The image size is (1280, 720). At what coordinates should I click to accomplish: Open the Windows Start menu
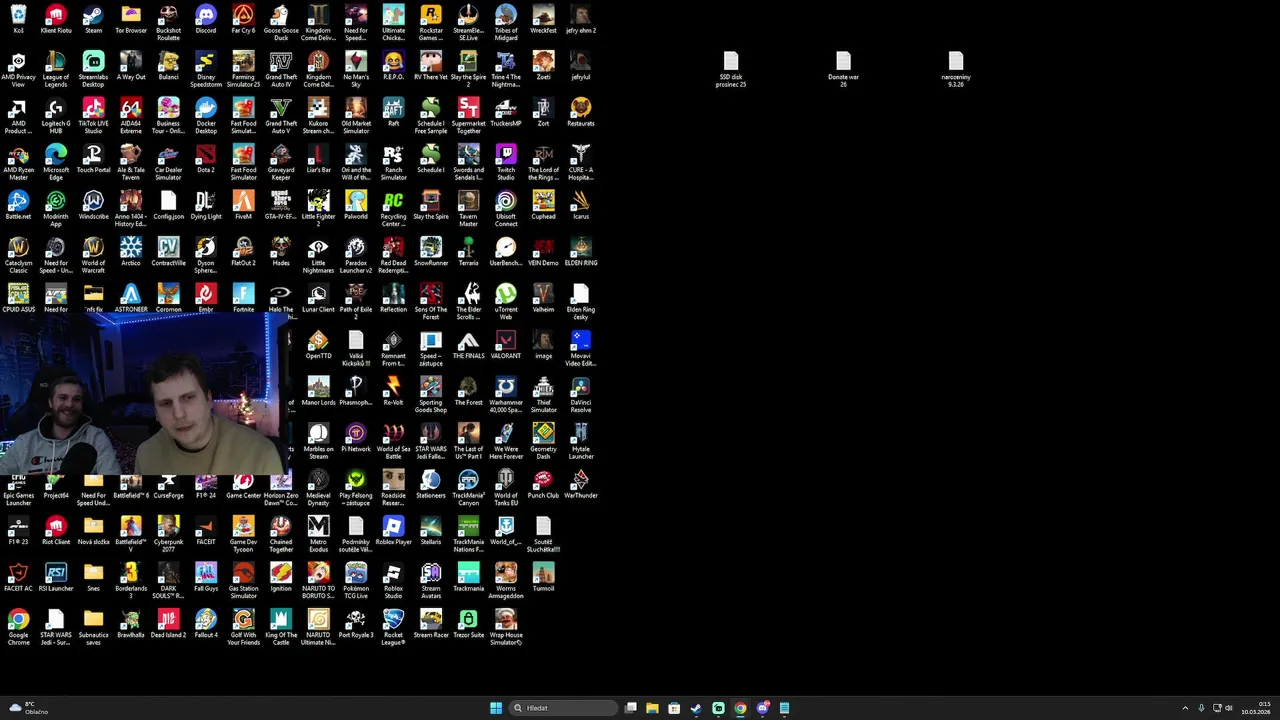click(x=496, y=708)
